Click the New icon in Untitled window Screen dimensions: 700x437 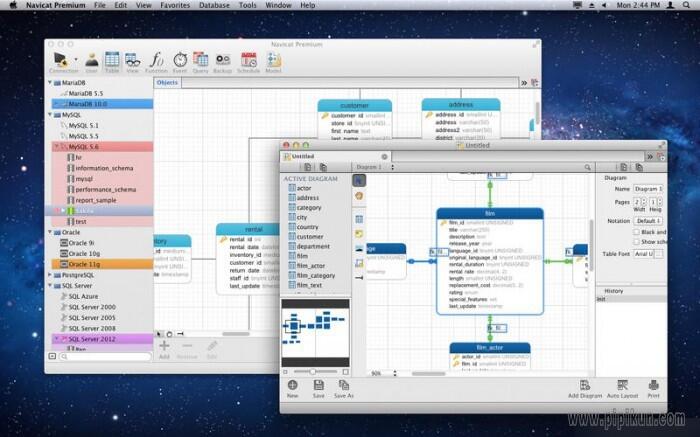tap(293, 385)
